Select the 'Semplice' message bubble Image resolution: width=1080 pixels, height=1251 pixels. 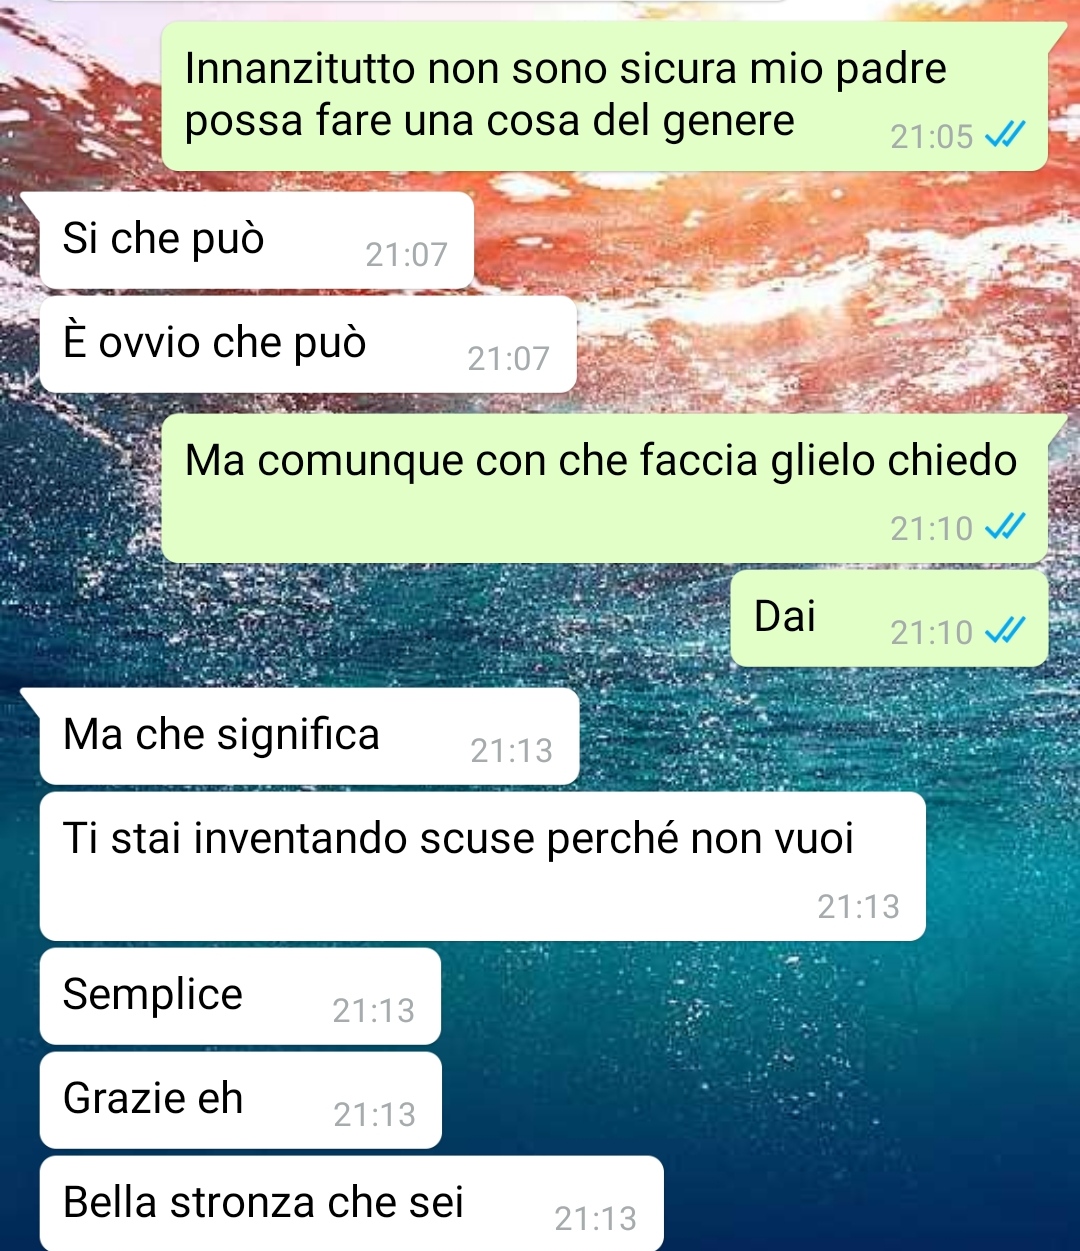(x=240, y=996)
